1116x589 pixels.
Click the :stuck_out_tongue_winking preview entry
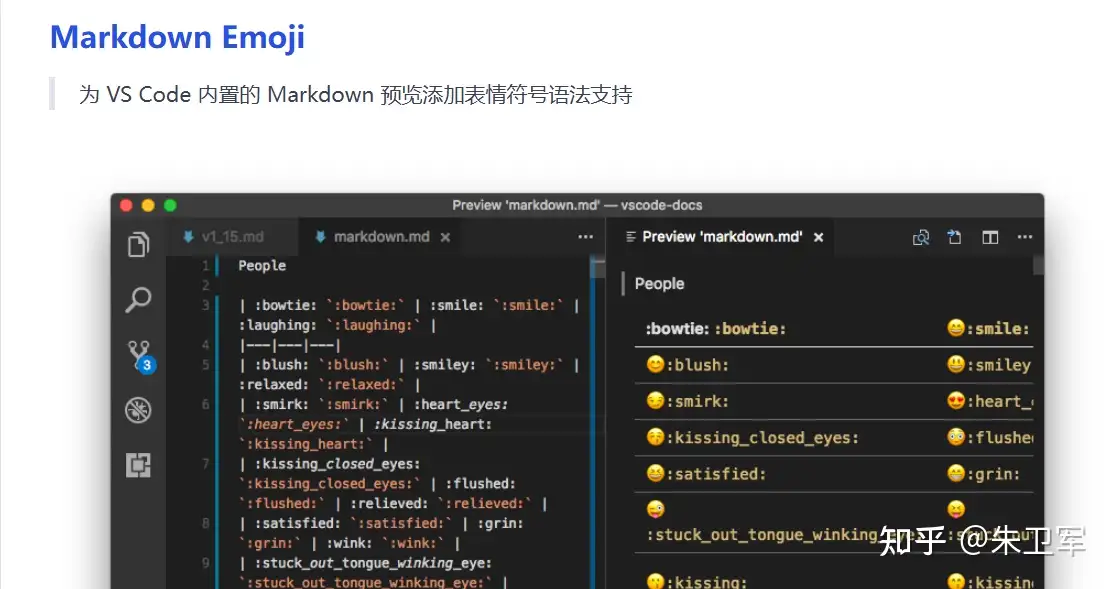762,523
